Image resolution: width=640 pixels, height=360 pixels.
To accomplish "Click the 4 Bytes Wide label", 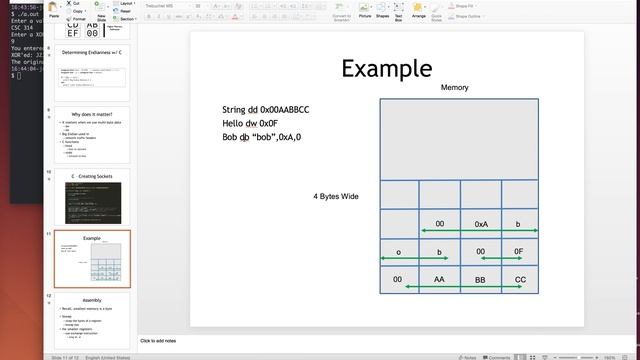I will pos(336,196).
